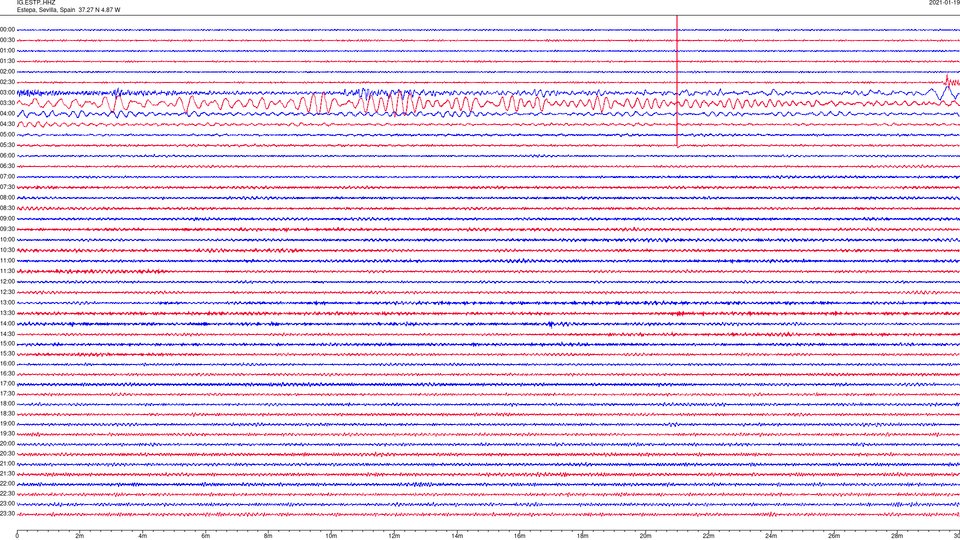Select the 09:00 trace time label
The image size is (960, 540).
point(7,219)
